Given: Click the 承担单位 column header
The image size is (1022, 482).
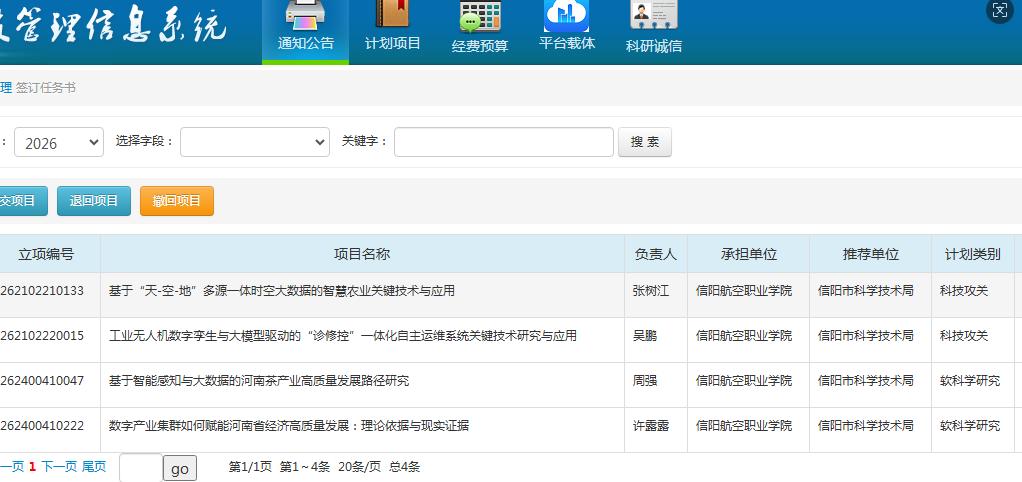Looking at the screenshot, I should point(748,254).
